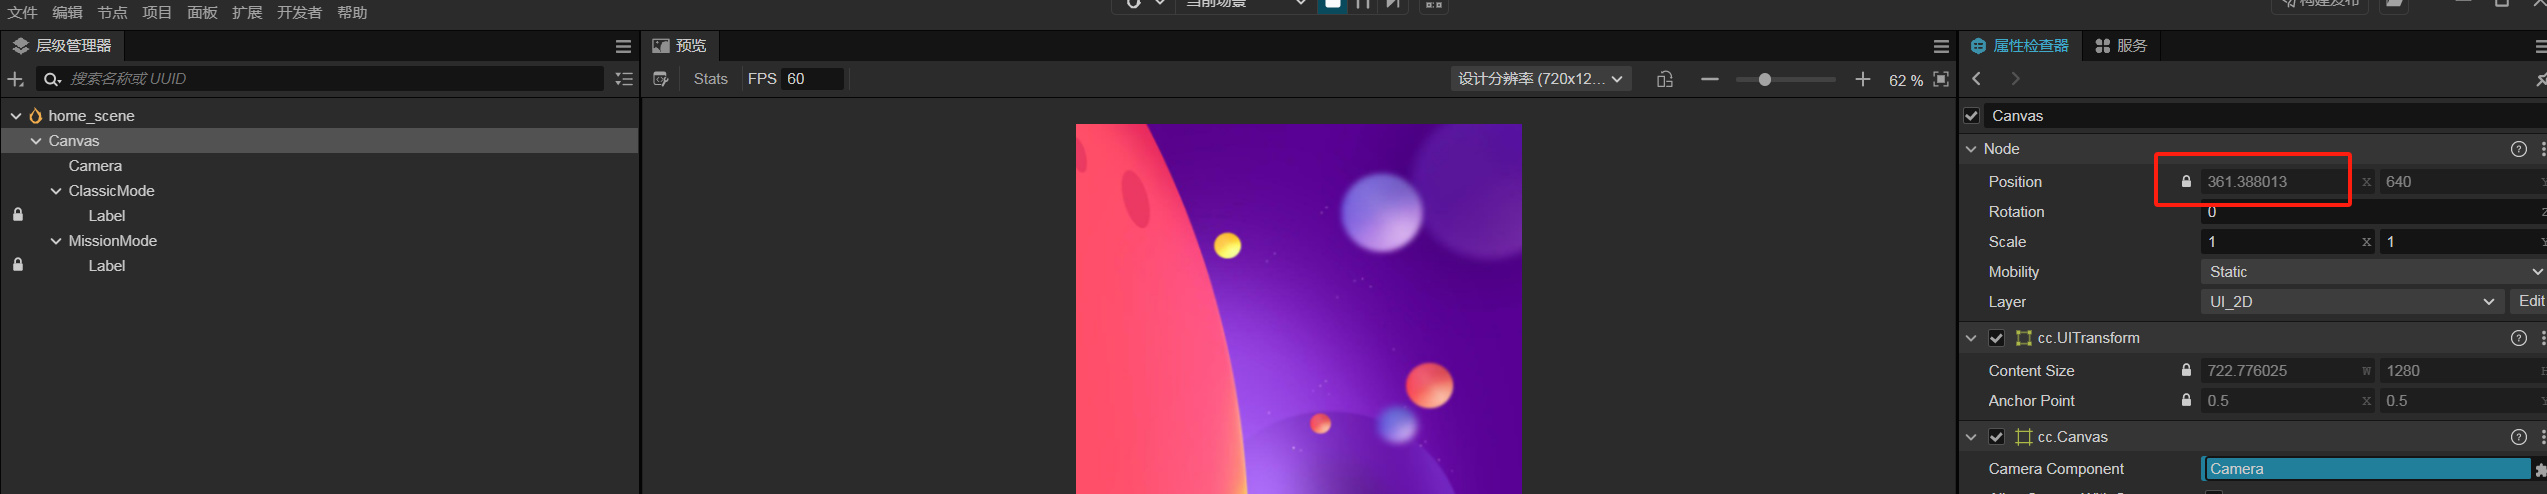Go back in inspector history

[x=1977, y=79]
